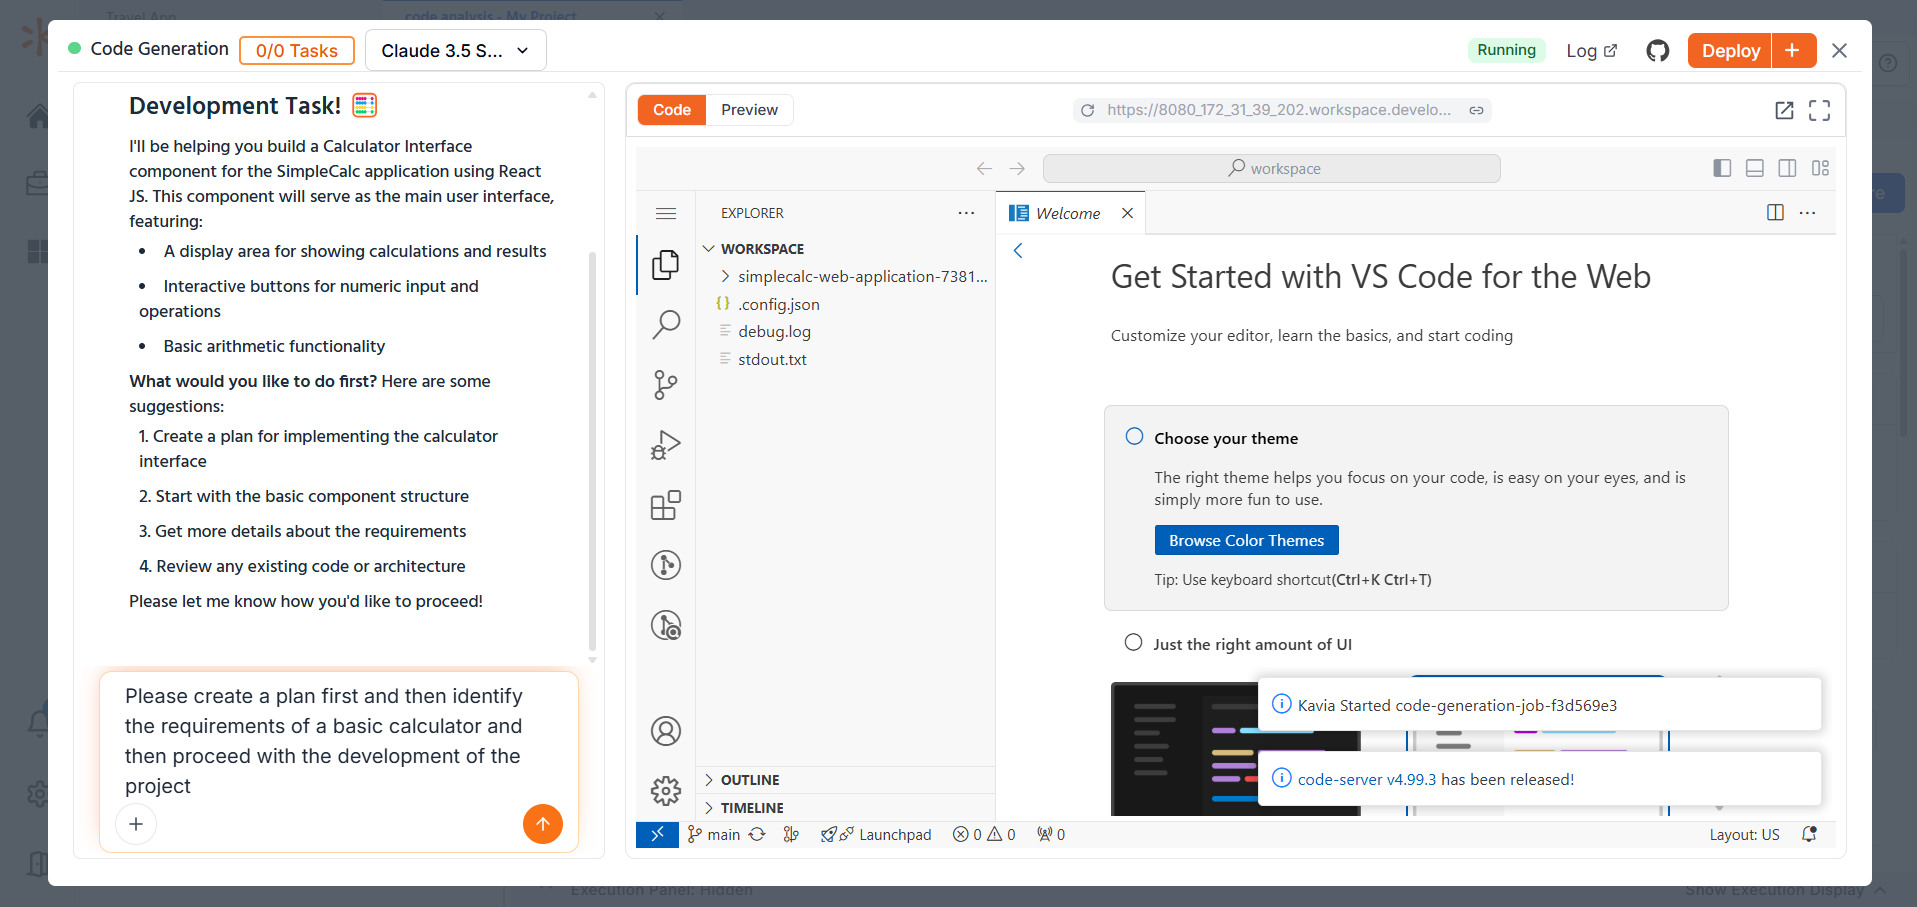Switch to the Code tab
1917x907 pixels.
[x=672, y=110]
